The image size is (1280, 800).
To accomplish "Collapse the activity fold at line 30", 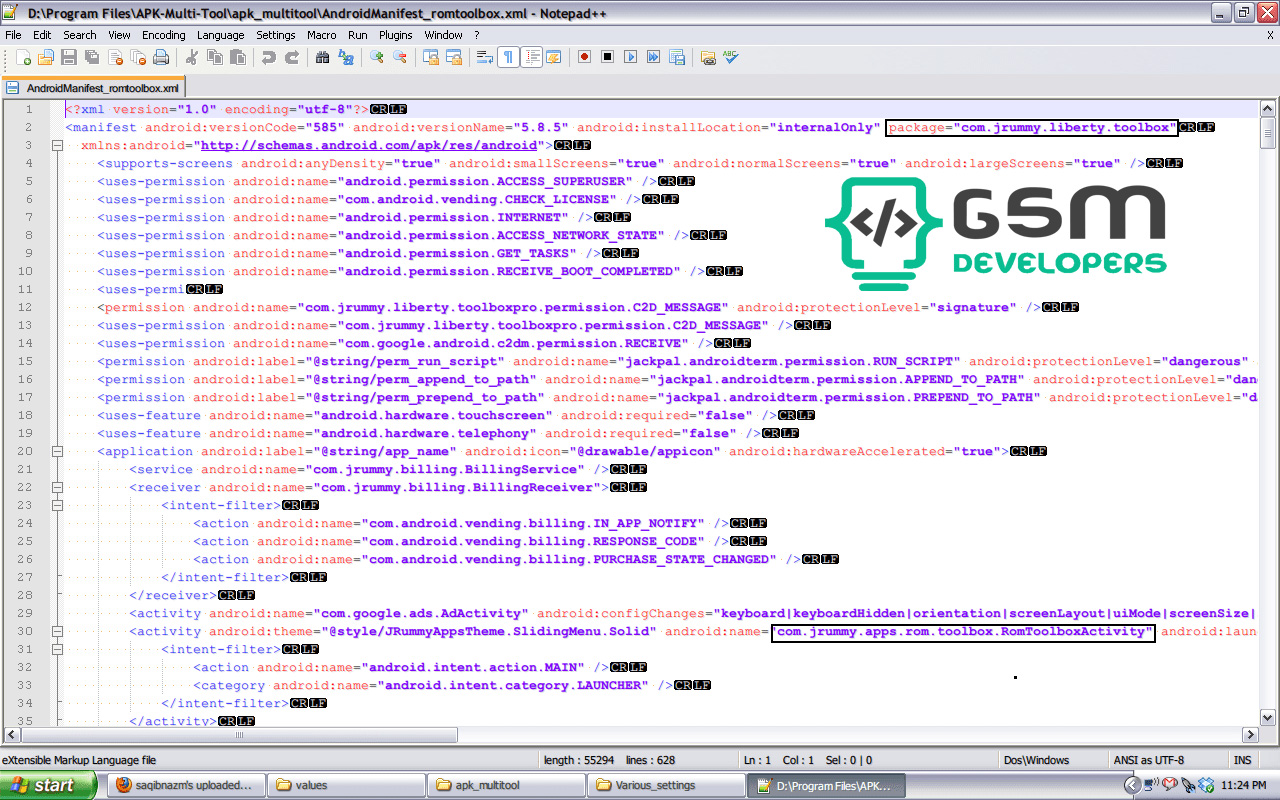I will coord(57,631).
